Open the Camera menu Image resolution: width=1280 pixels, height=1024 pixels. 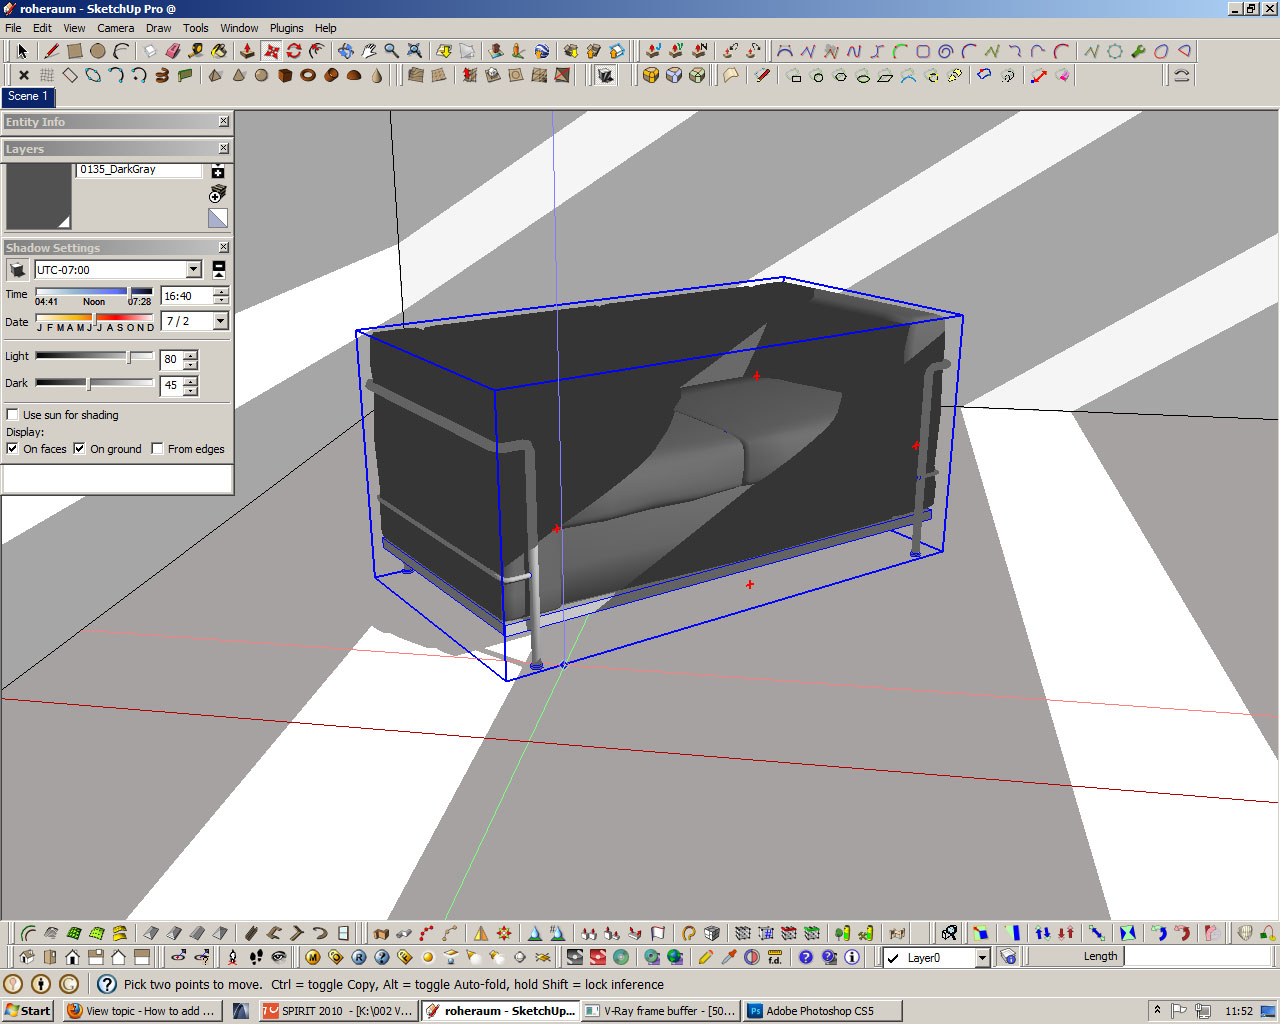tap(115, 28)
